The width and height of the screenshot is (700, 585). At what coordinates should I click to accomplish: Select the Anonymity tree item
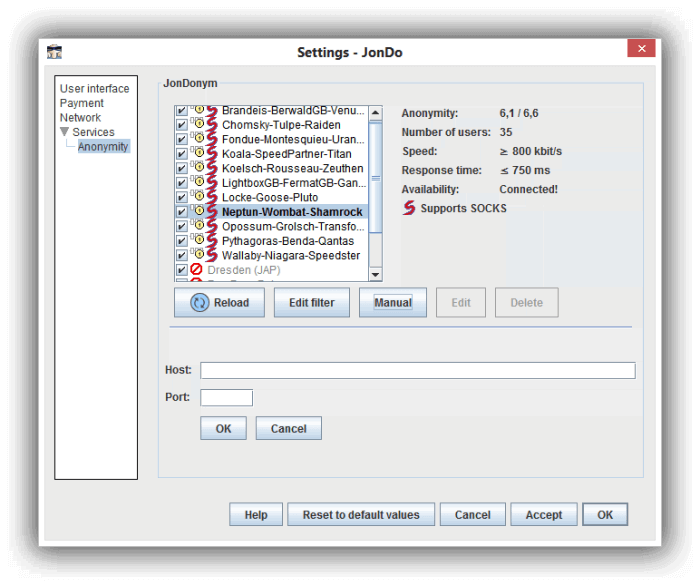pos(103,146)
